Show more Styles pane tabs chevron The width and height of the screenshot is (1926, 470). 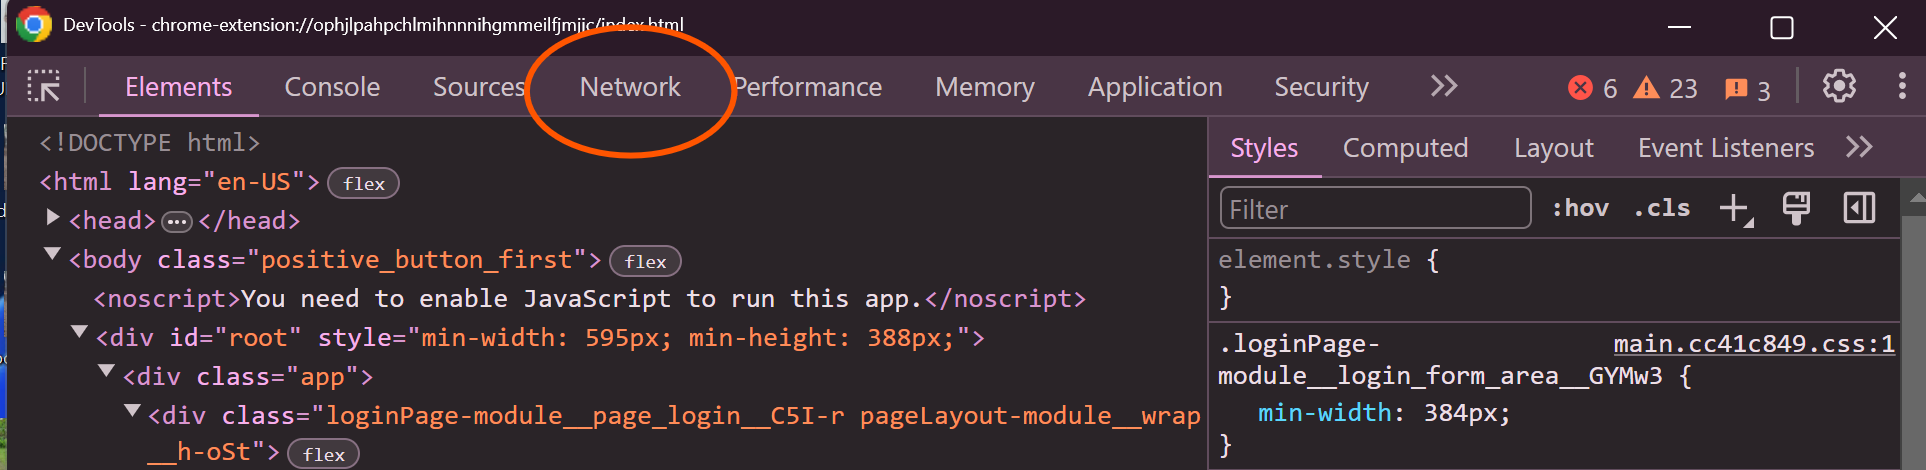pyautogui.click(x=1858, y=148)
